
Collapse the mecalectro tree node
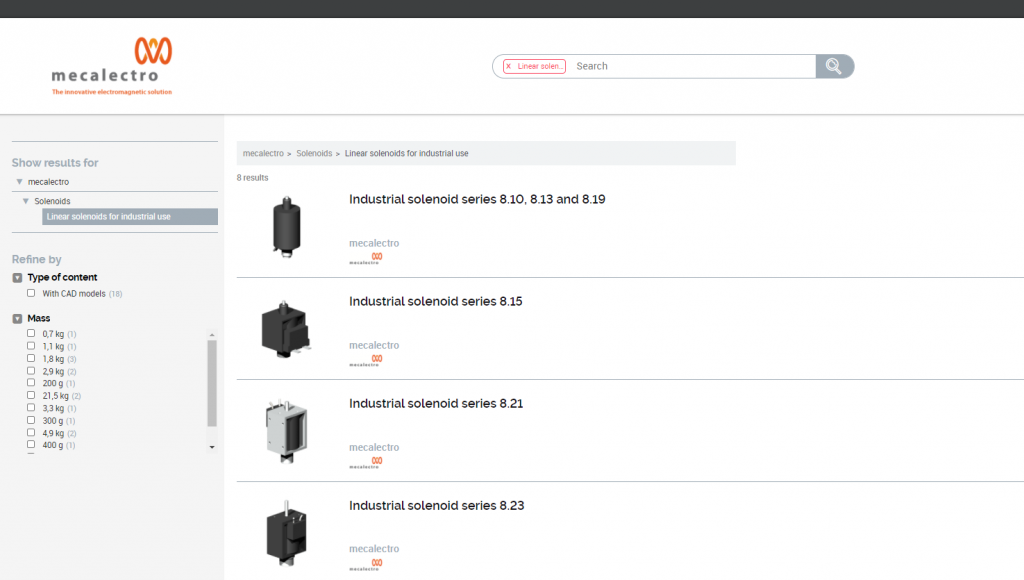(19, 182)
